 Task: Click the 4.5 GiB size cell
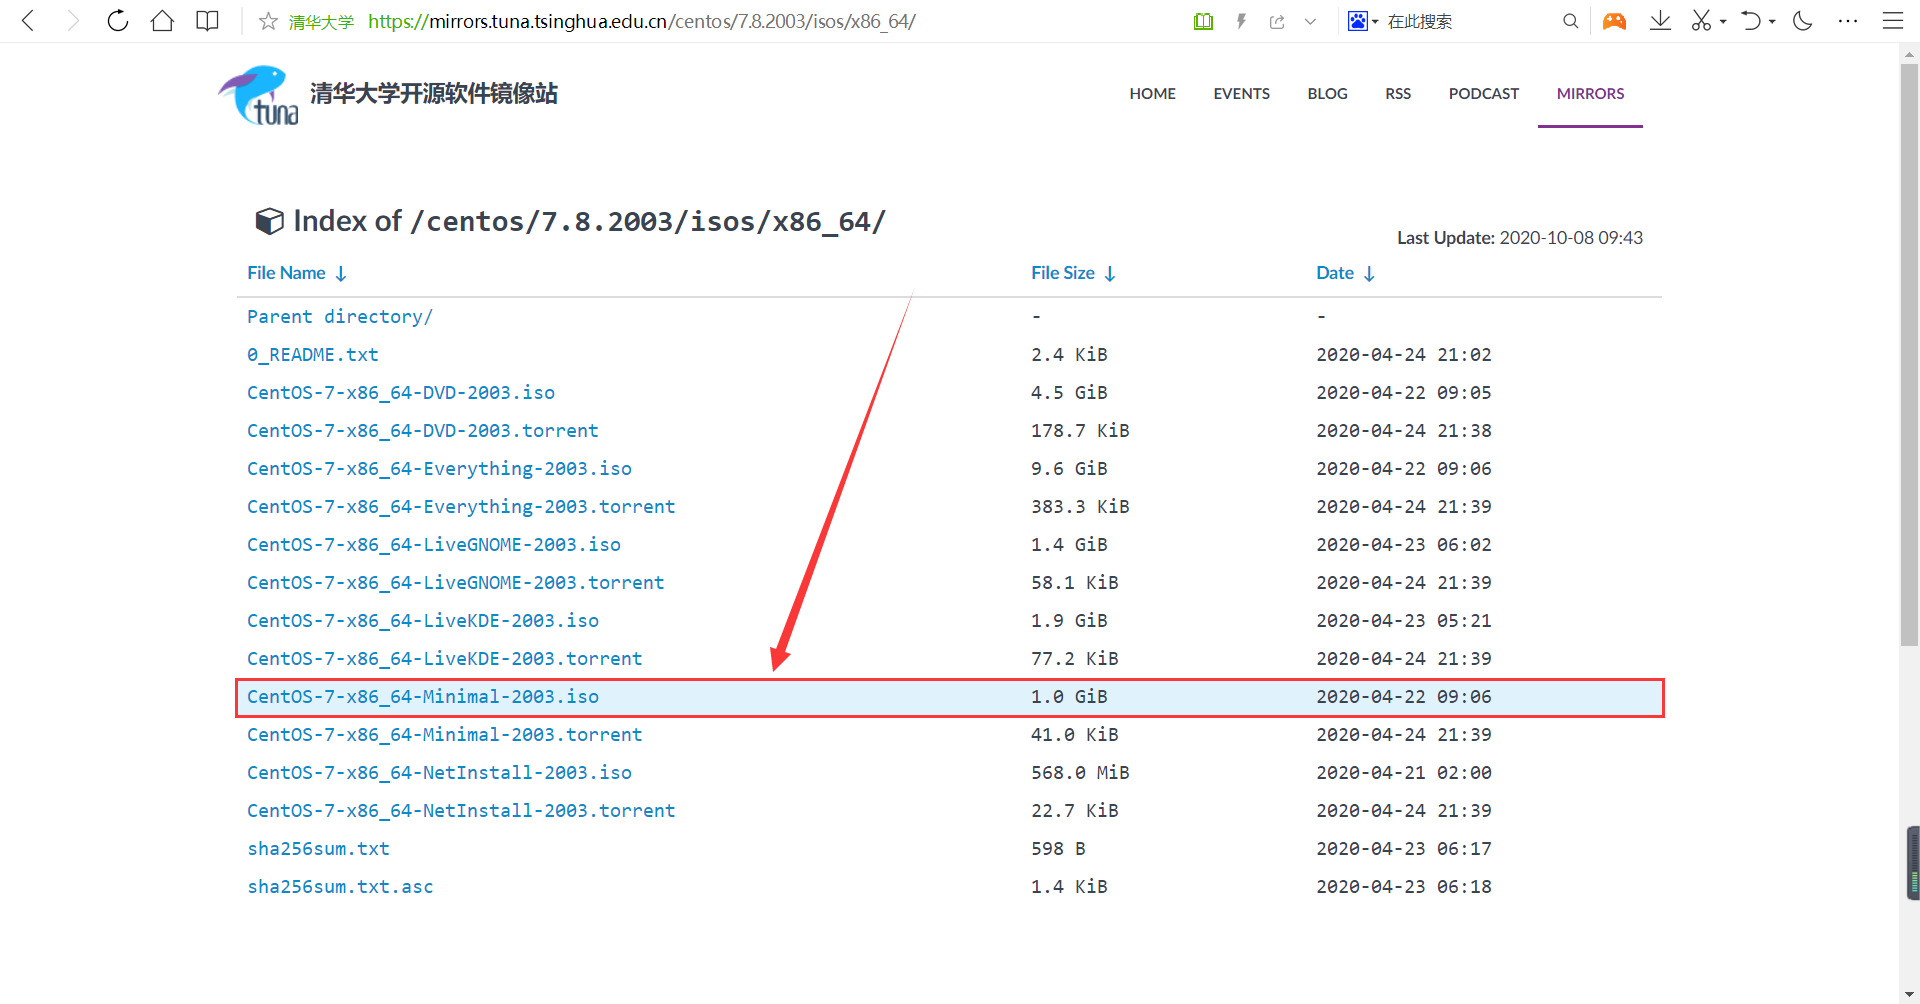pyautogui.click(x=1069, y=393)
